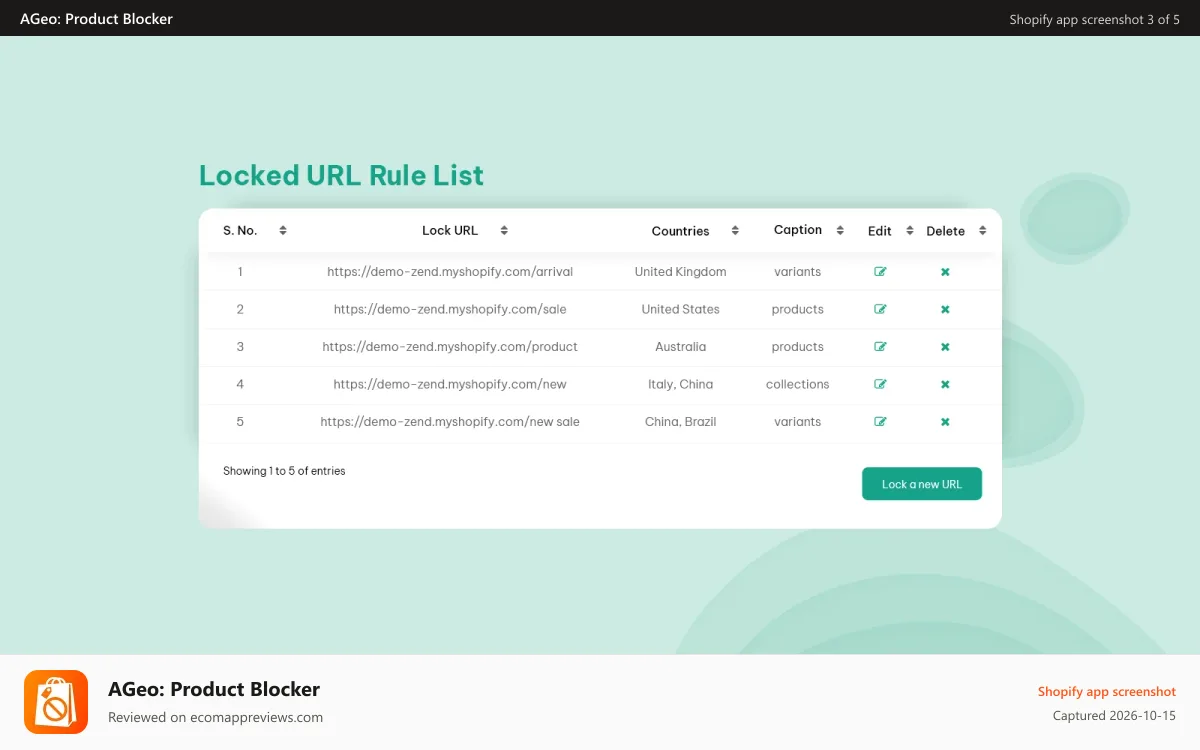Click the Italy, China country cell
Viewport: 1200px width, 750px height.
[x=680, y=384]
